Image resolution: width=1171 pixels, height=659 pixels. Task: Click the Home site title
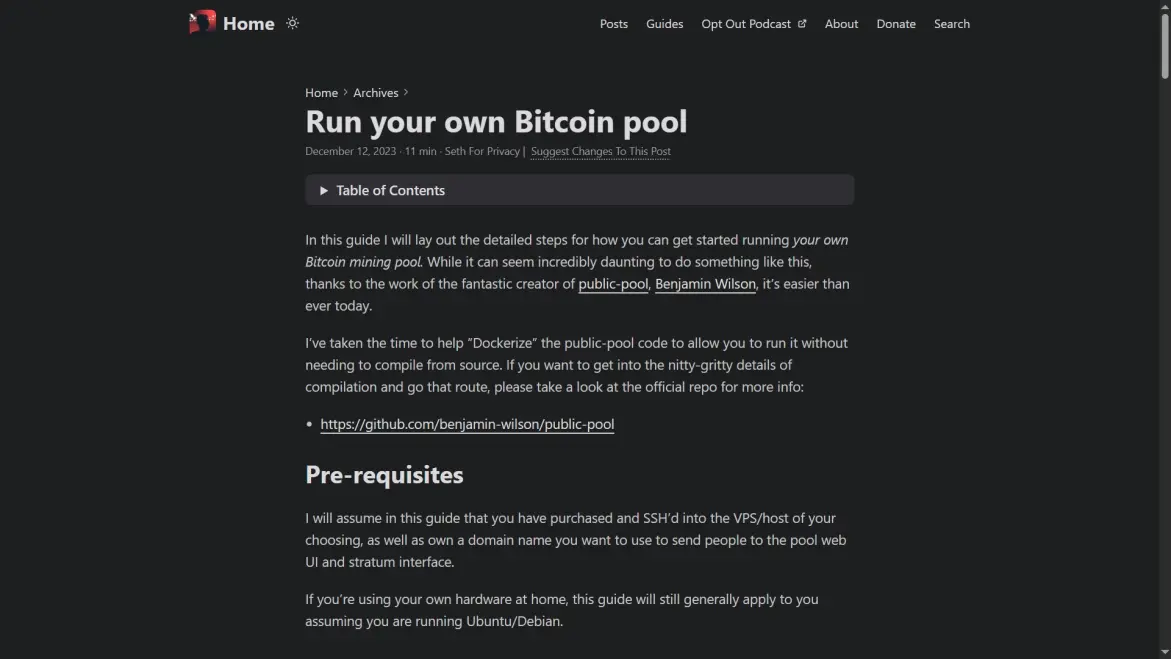pos(248,24)
